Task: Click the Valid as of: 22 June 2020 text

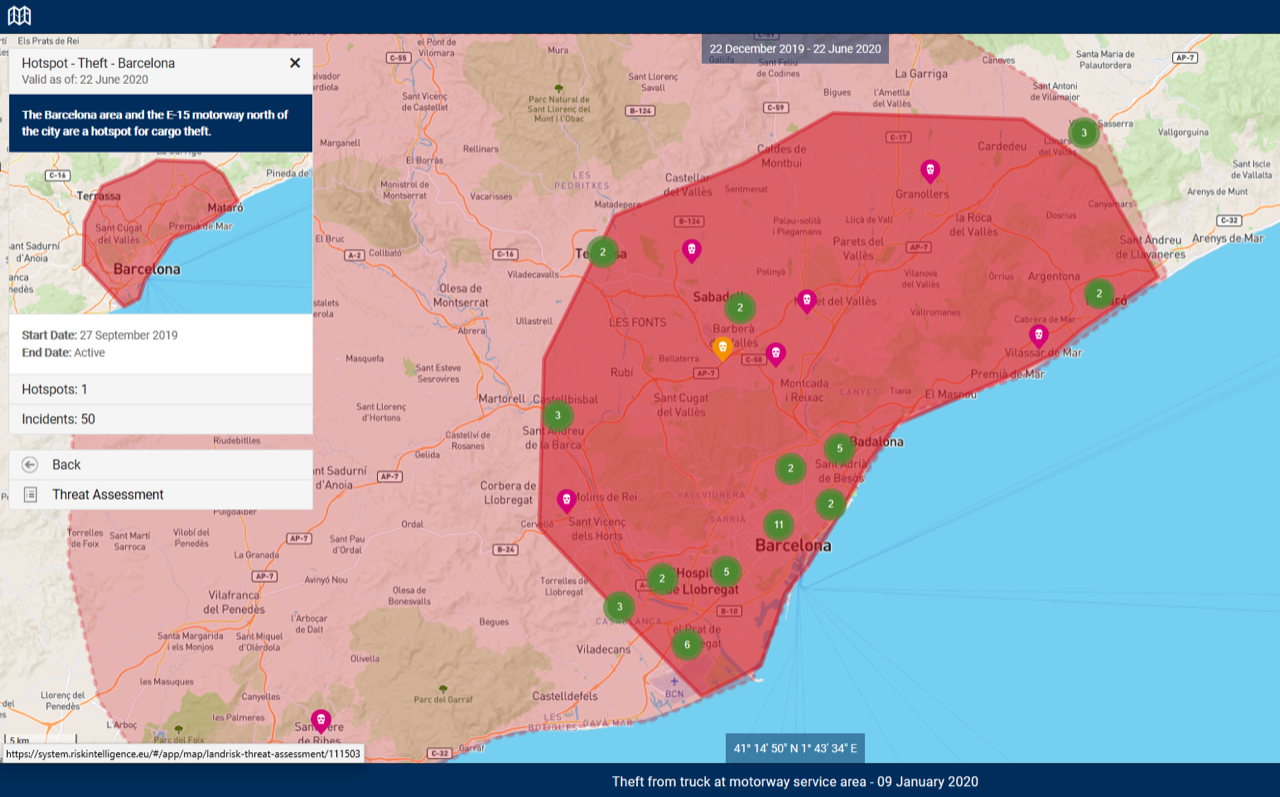Action: tap(85, 80)
